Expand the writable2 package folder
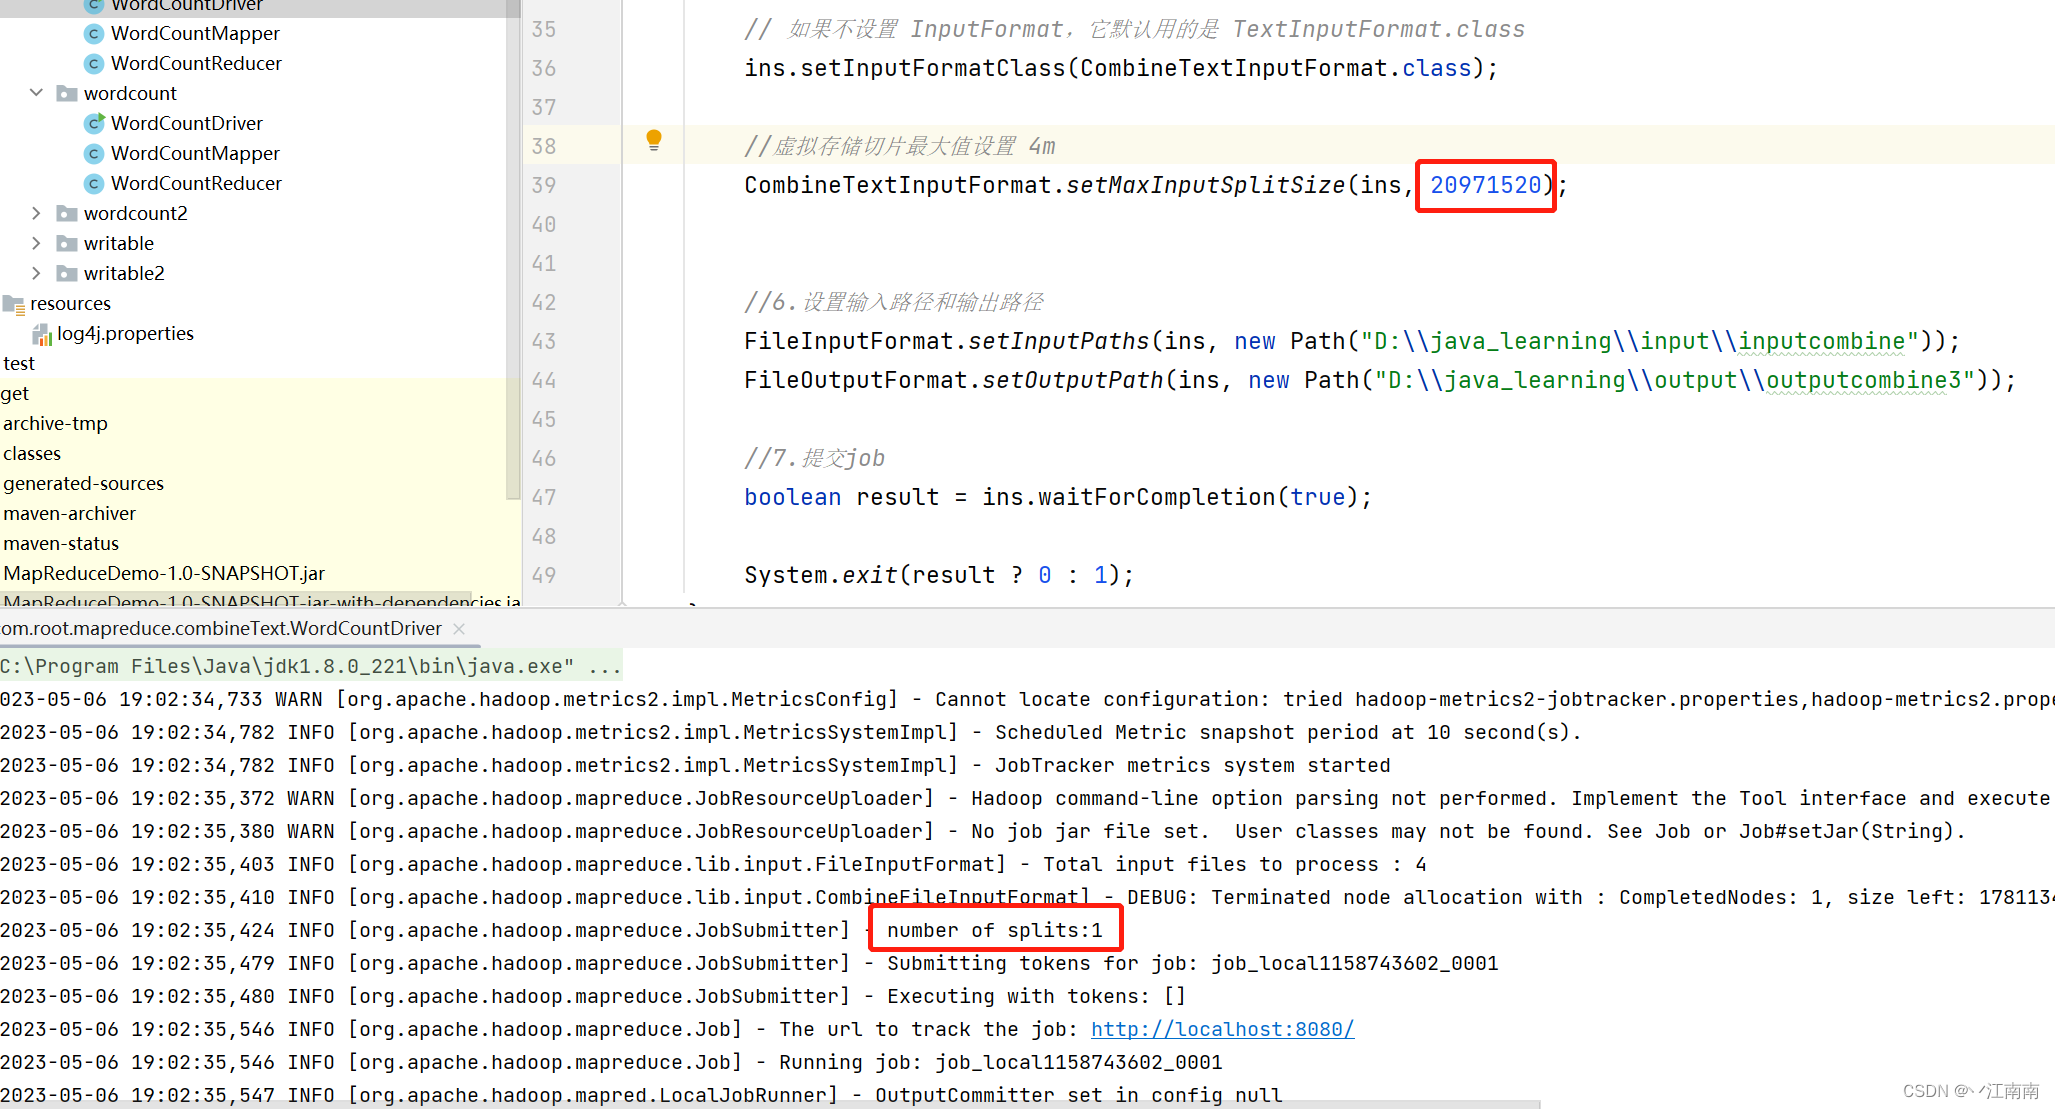This screenshot has width=2055, height=1109. coord(36,273)
